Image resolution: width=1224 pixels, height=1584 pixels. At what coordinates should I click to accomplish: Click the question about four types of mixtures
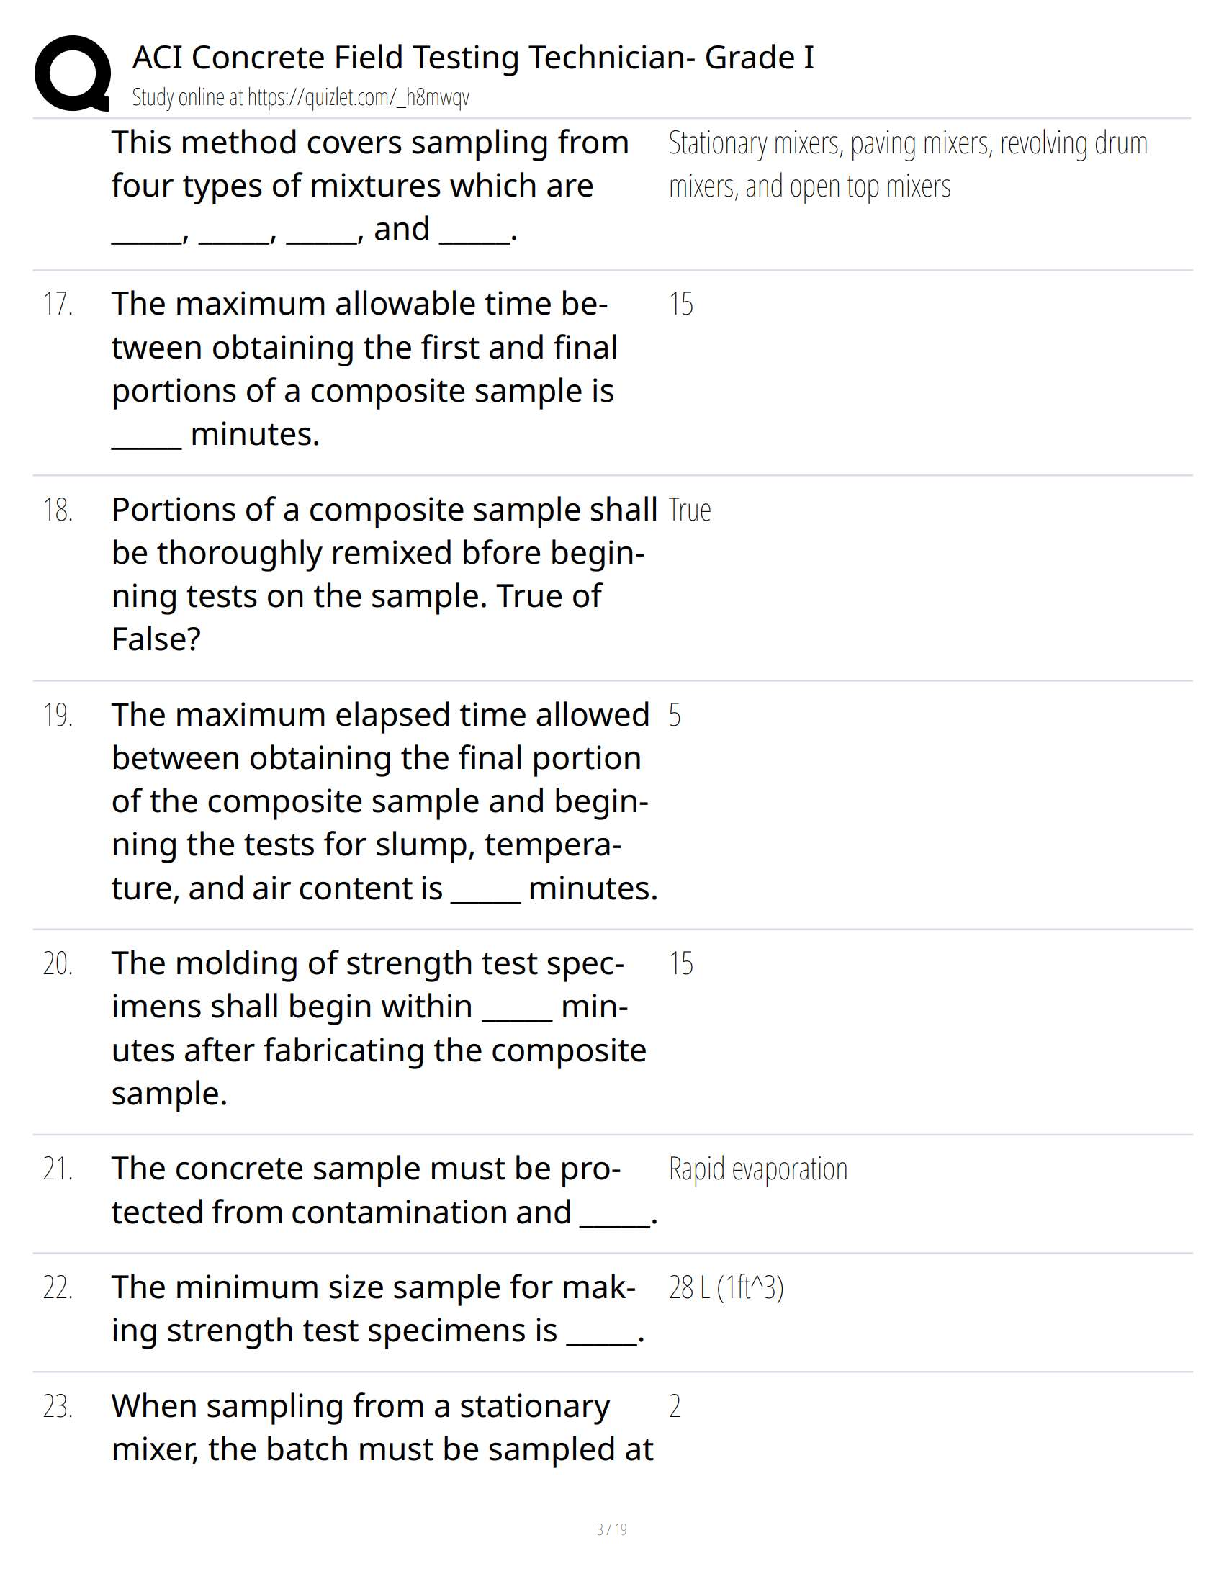click(x=370, y=186)
